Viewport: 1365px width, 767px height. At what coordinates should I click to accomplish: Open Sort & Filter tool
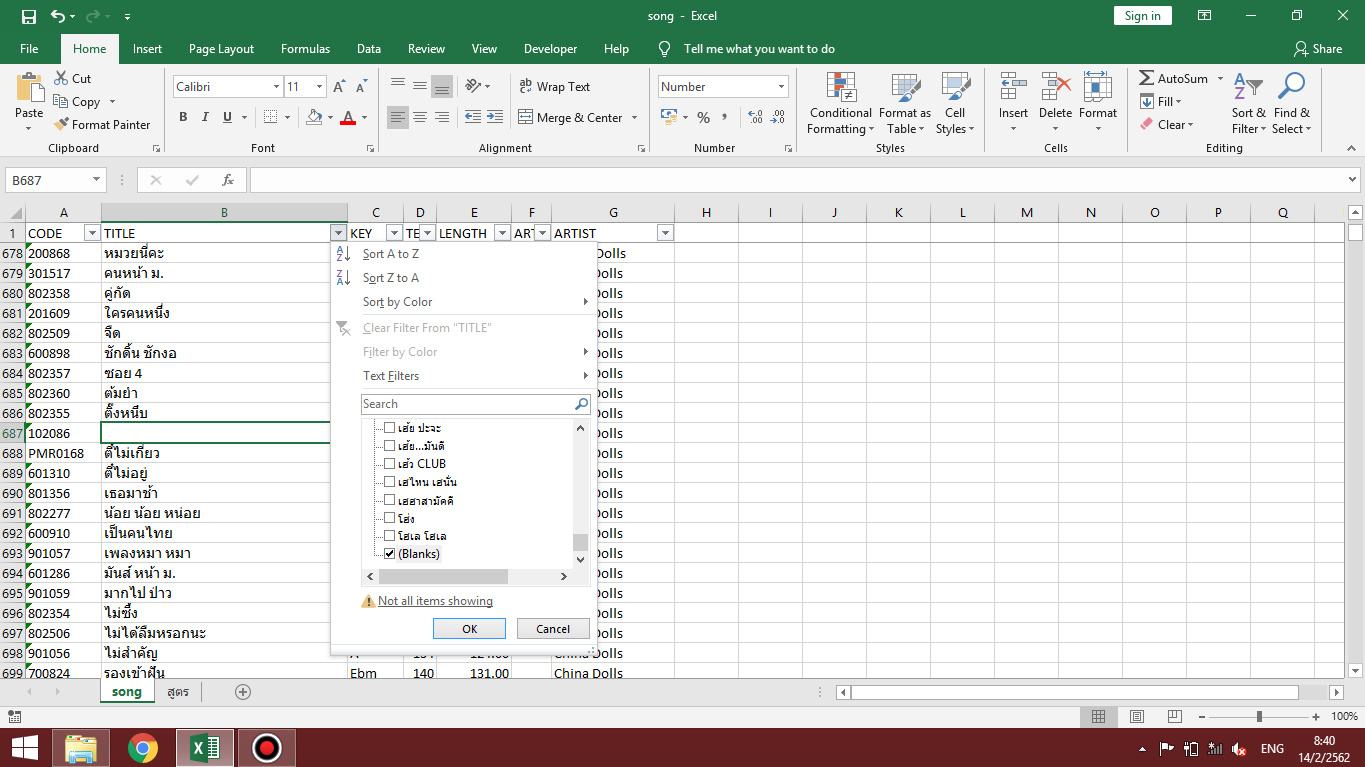click(1248, 104)
